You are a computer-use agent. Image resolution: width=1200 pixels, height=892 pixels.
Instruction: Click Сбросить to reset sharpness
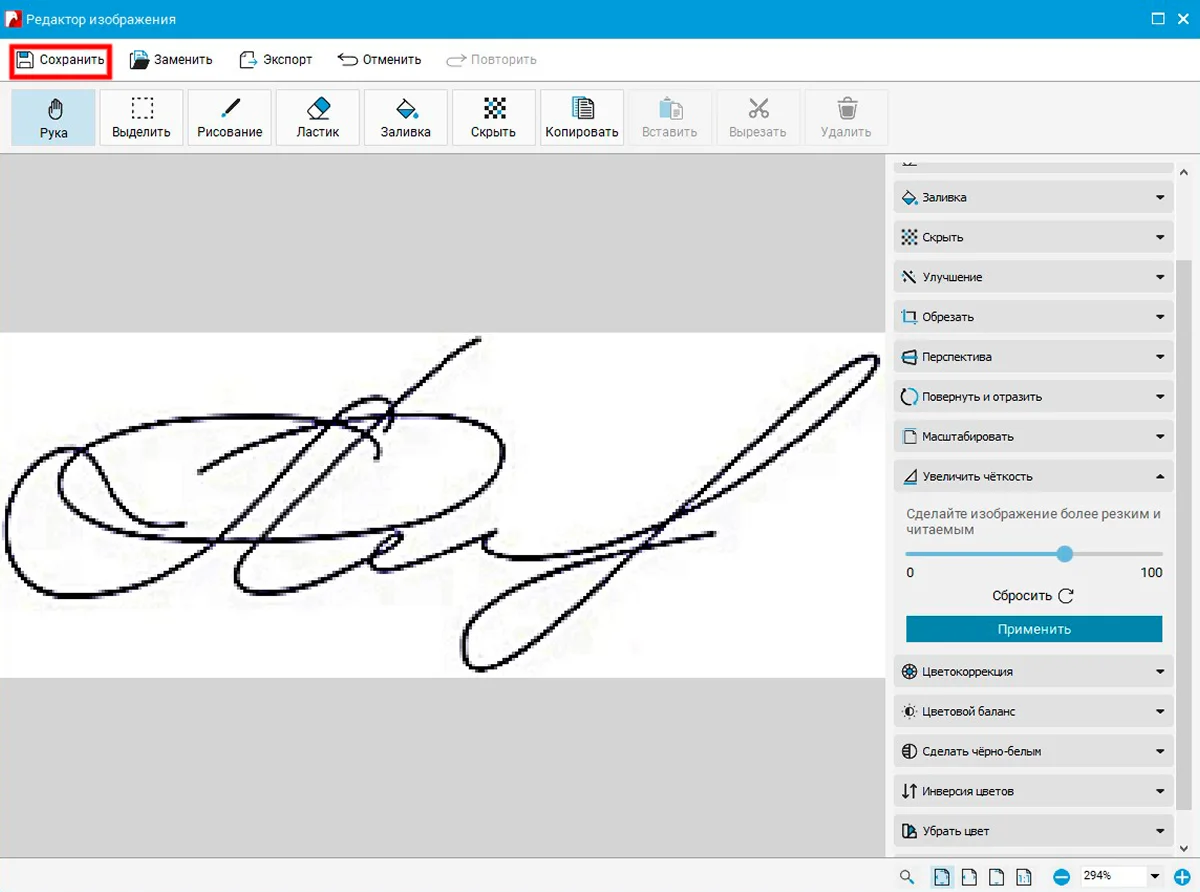pos(1033,596)
